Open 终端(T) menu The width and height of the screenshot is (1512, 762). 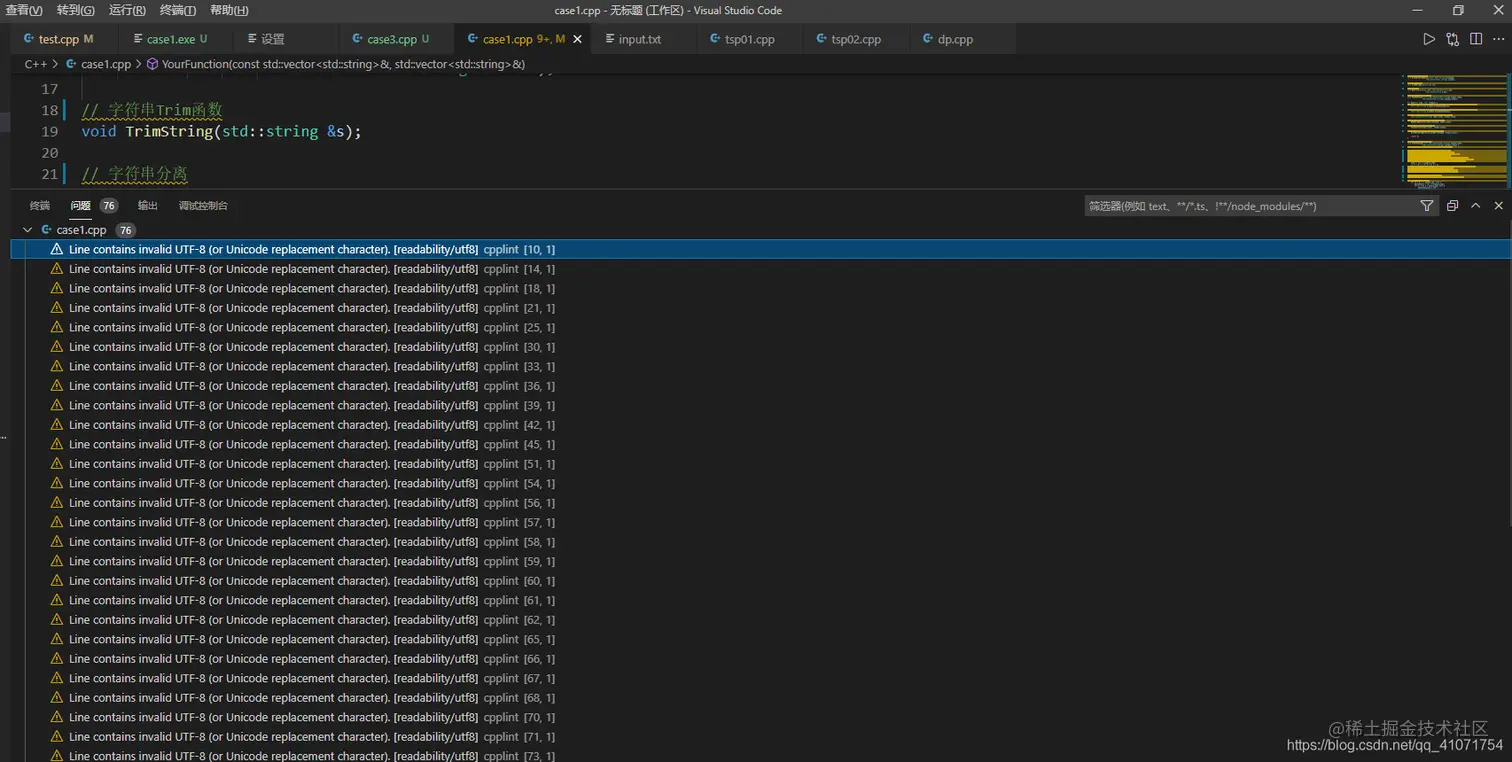point(178,10)
